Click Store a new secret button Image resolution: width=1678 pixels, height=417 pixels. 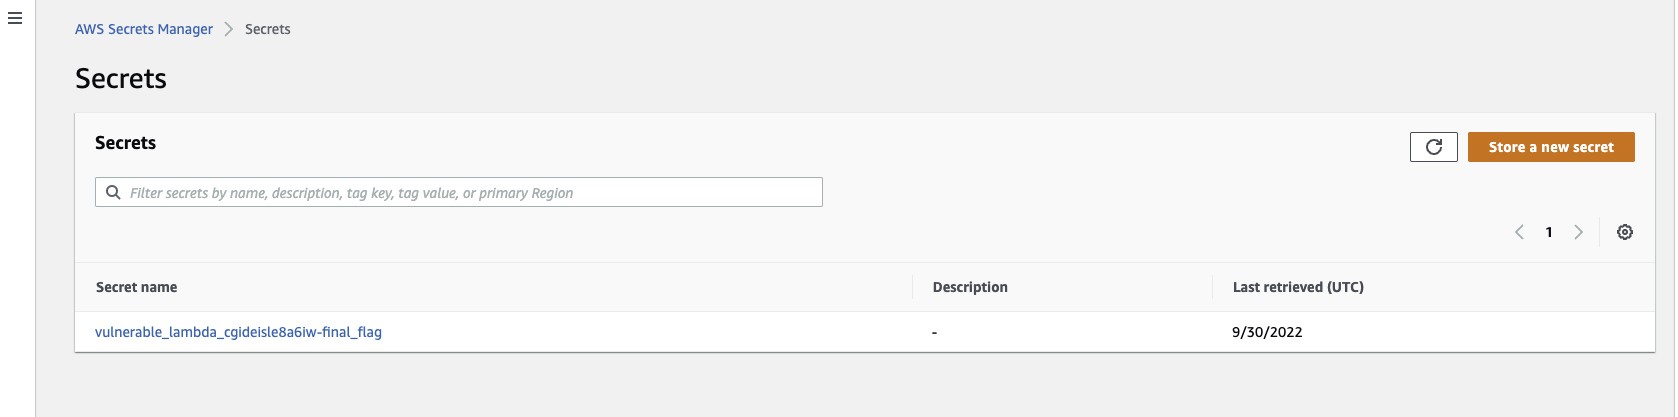[x=1551, y=147]
